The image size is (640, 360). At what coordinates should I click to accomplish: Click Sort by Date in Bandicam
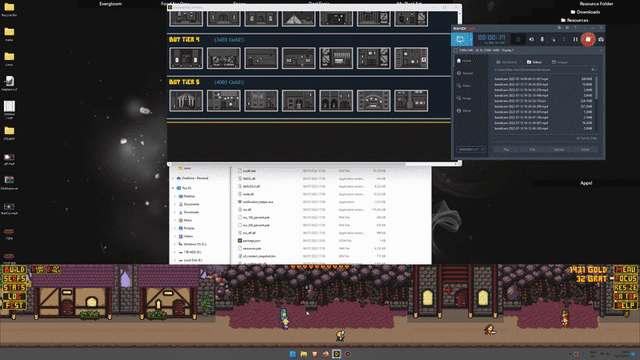(x=587, y=138)
